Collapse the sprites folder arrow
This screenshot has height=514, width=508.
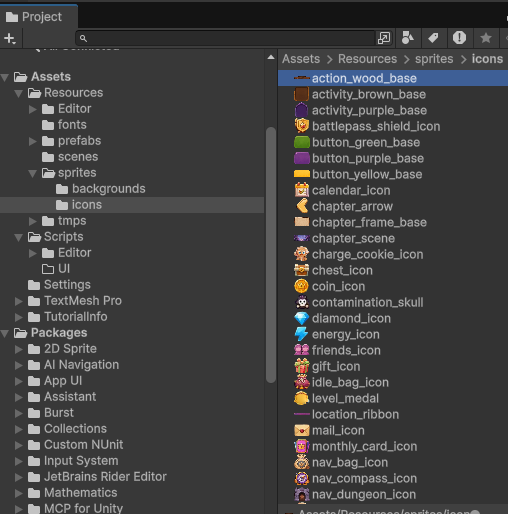(33, 173)
